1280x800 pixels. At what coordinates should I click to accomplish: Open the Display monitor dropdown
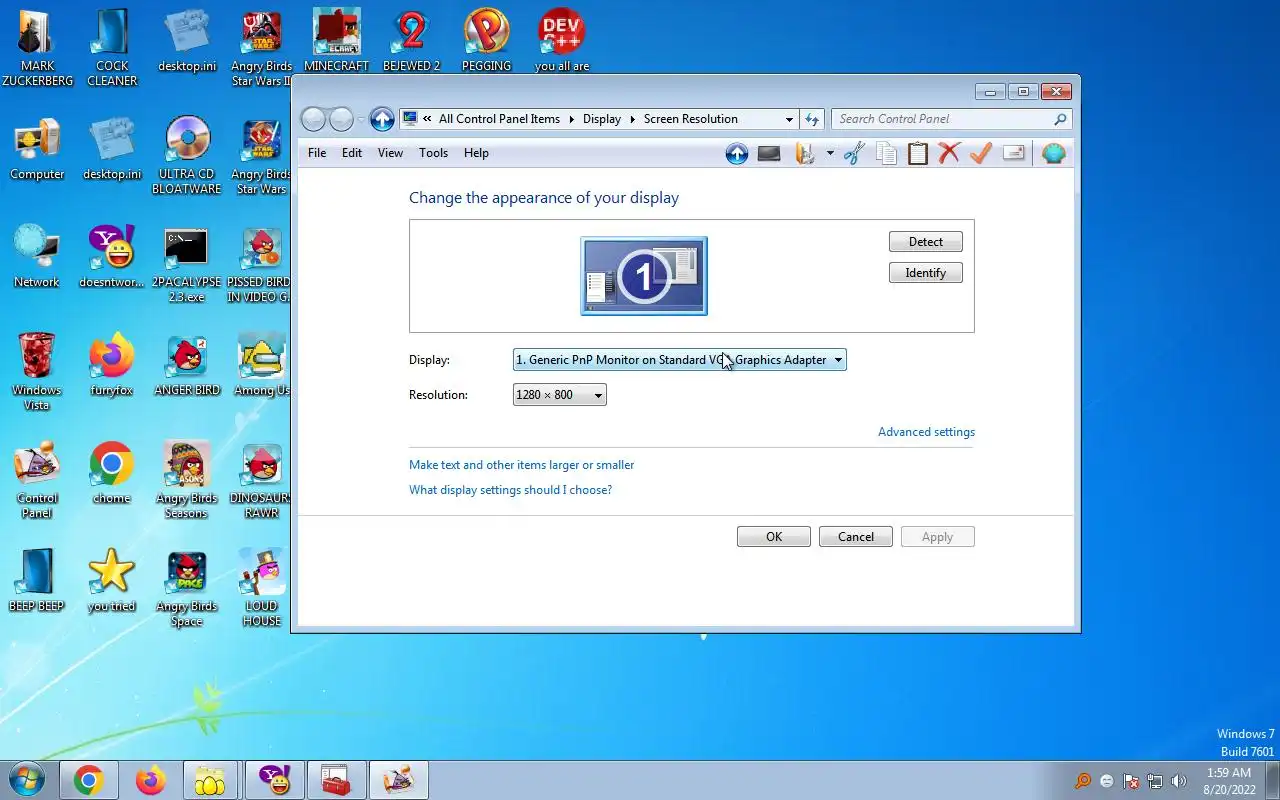[679, 360]
